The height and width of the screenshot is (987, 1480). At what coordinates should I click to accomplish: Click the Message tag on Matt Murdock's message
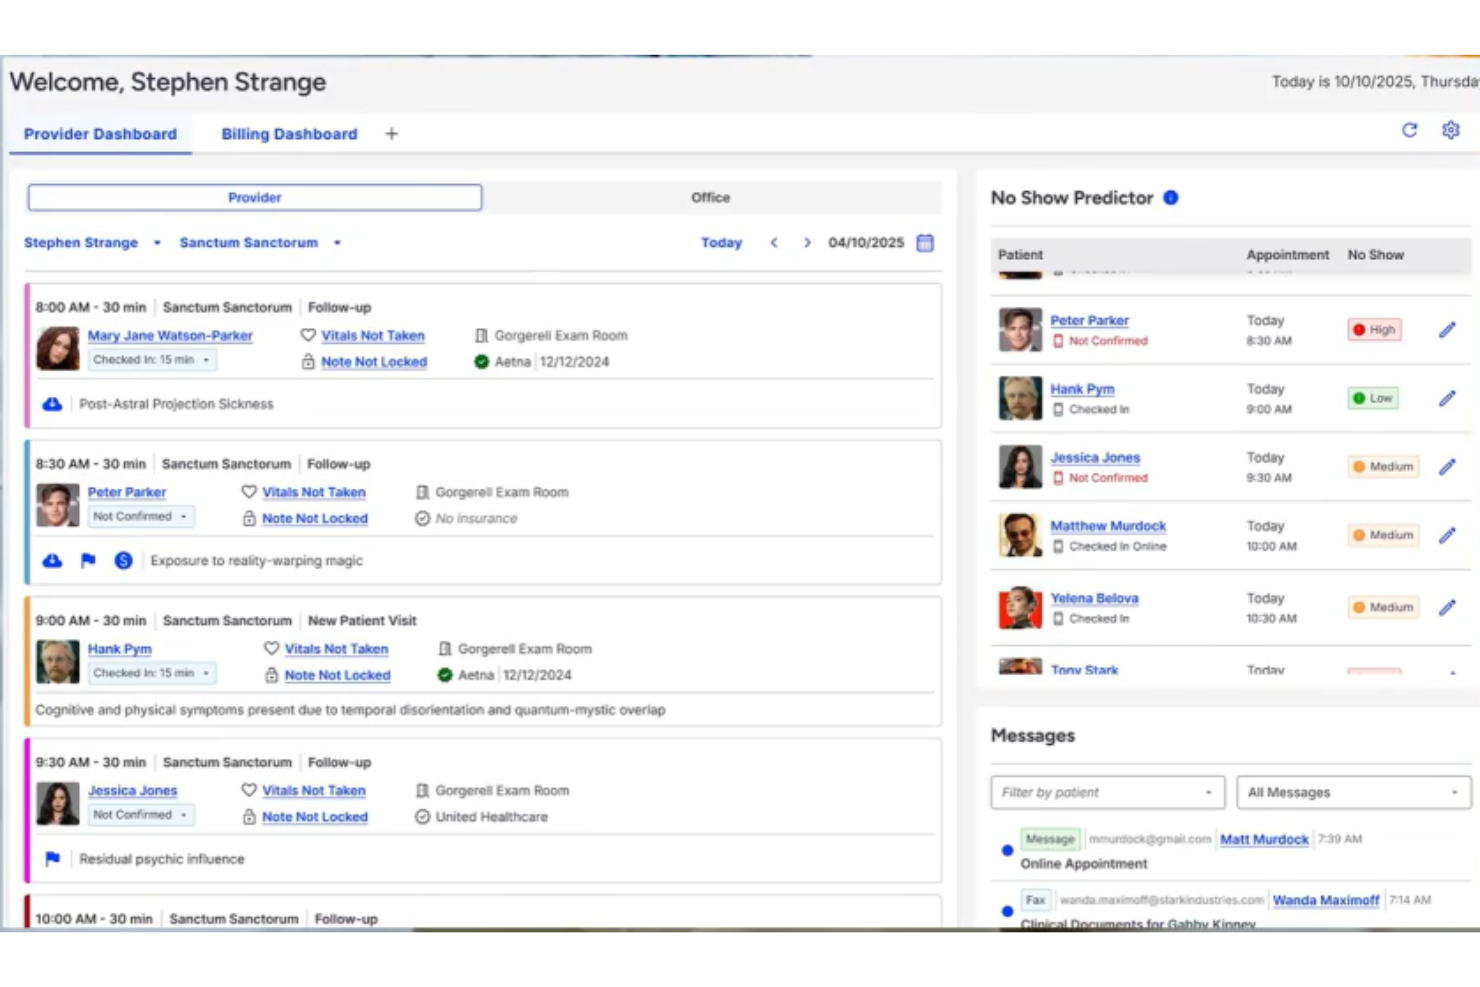click(1049, 839)
